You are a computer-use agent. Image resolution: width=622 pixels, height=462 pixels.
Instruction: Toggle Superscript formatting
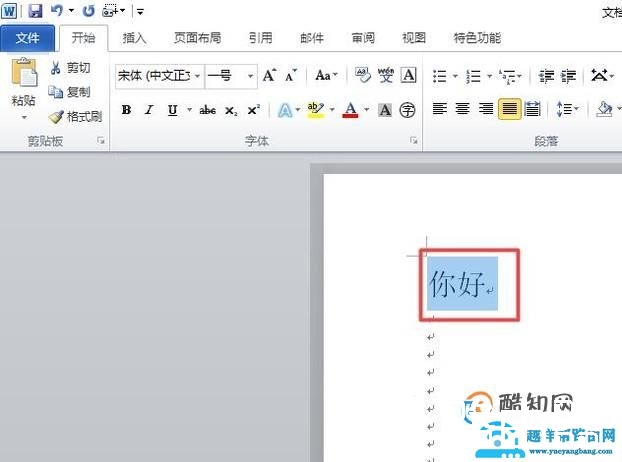(x=254, y=110)
